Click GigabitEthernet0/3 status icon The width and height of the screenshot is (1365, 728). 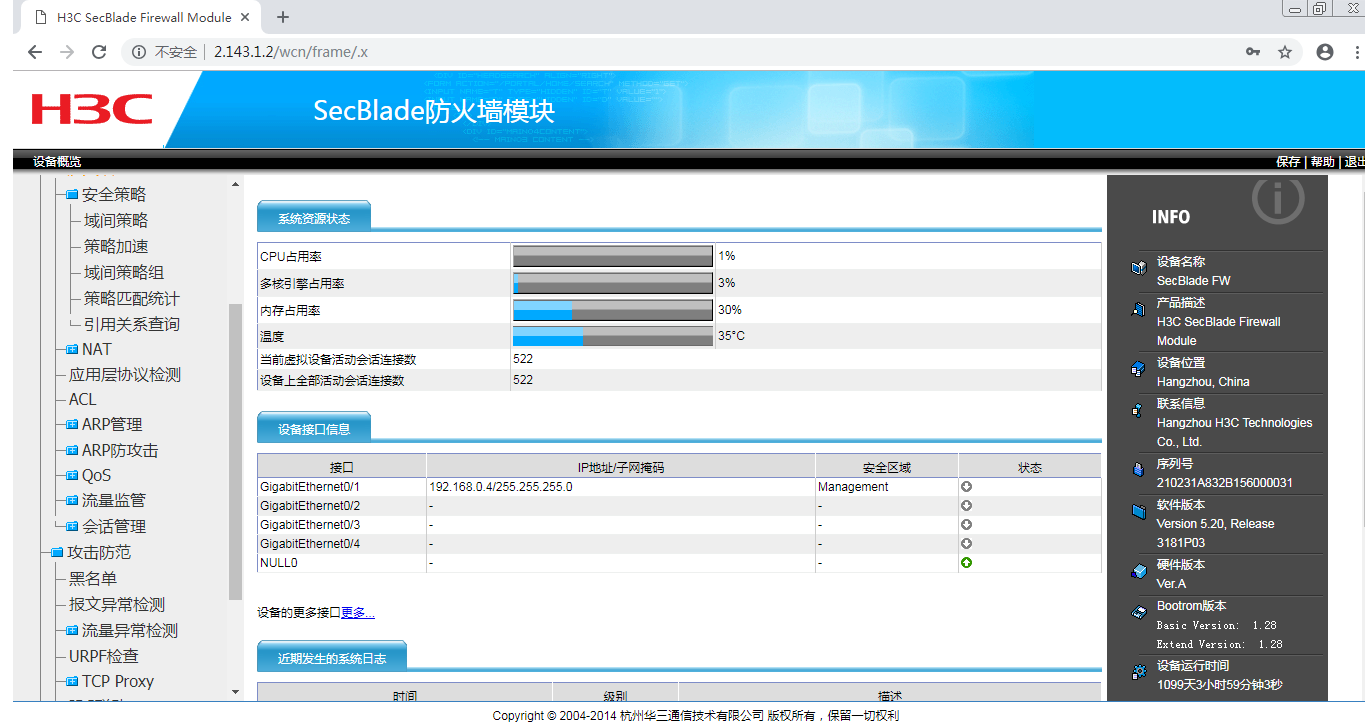coord(967,525)
